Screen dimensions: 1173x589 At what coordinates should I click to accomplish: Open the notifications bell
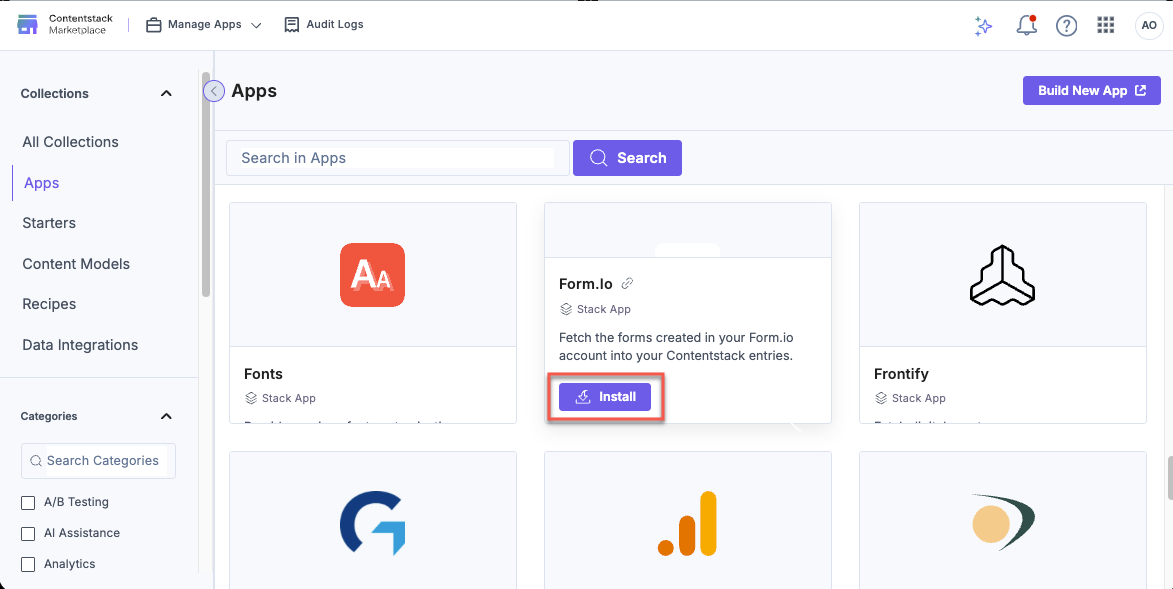[x=1026, y=25]
